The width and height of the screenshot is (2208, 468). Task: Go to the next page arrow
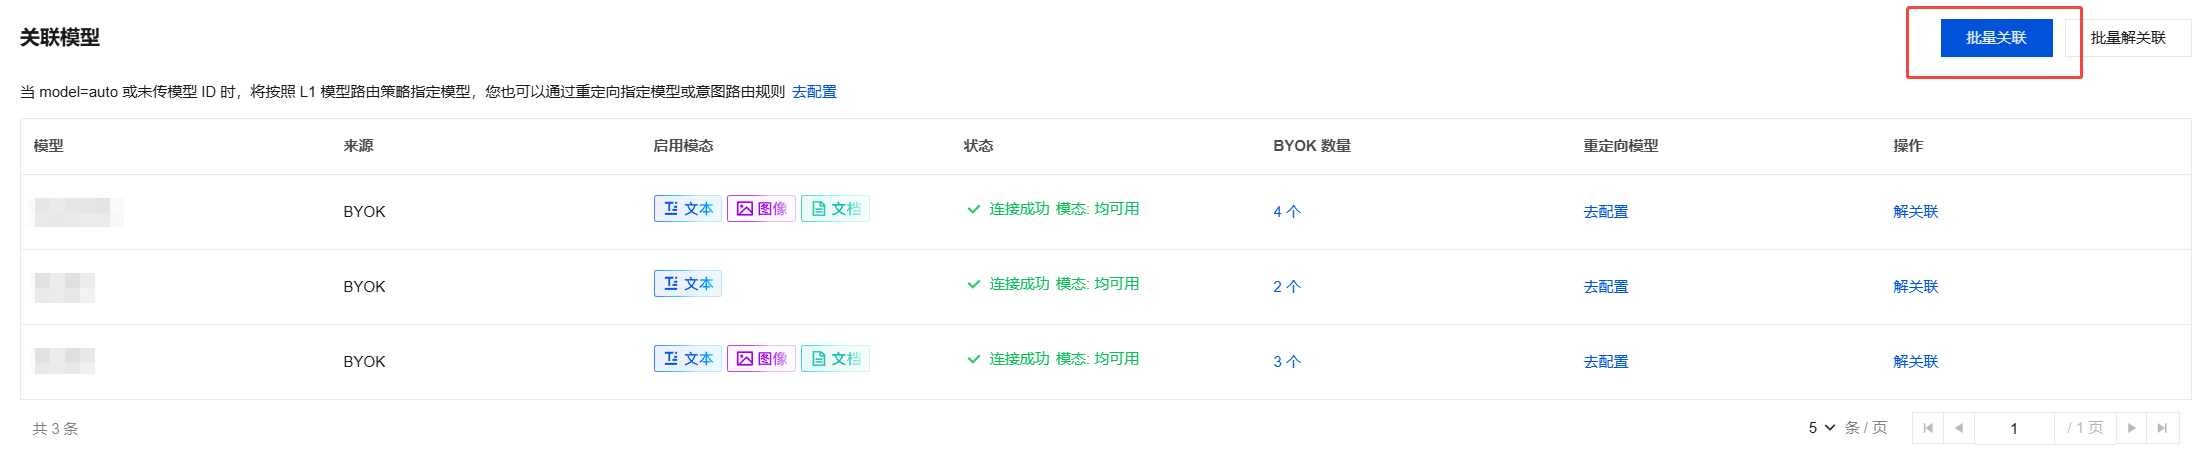pos(2131,428)
